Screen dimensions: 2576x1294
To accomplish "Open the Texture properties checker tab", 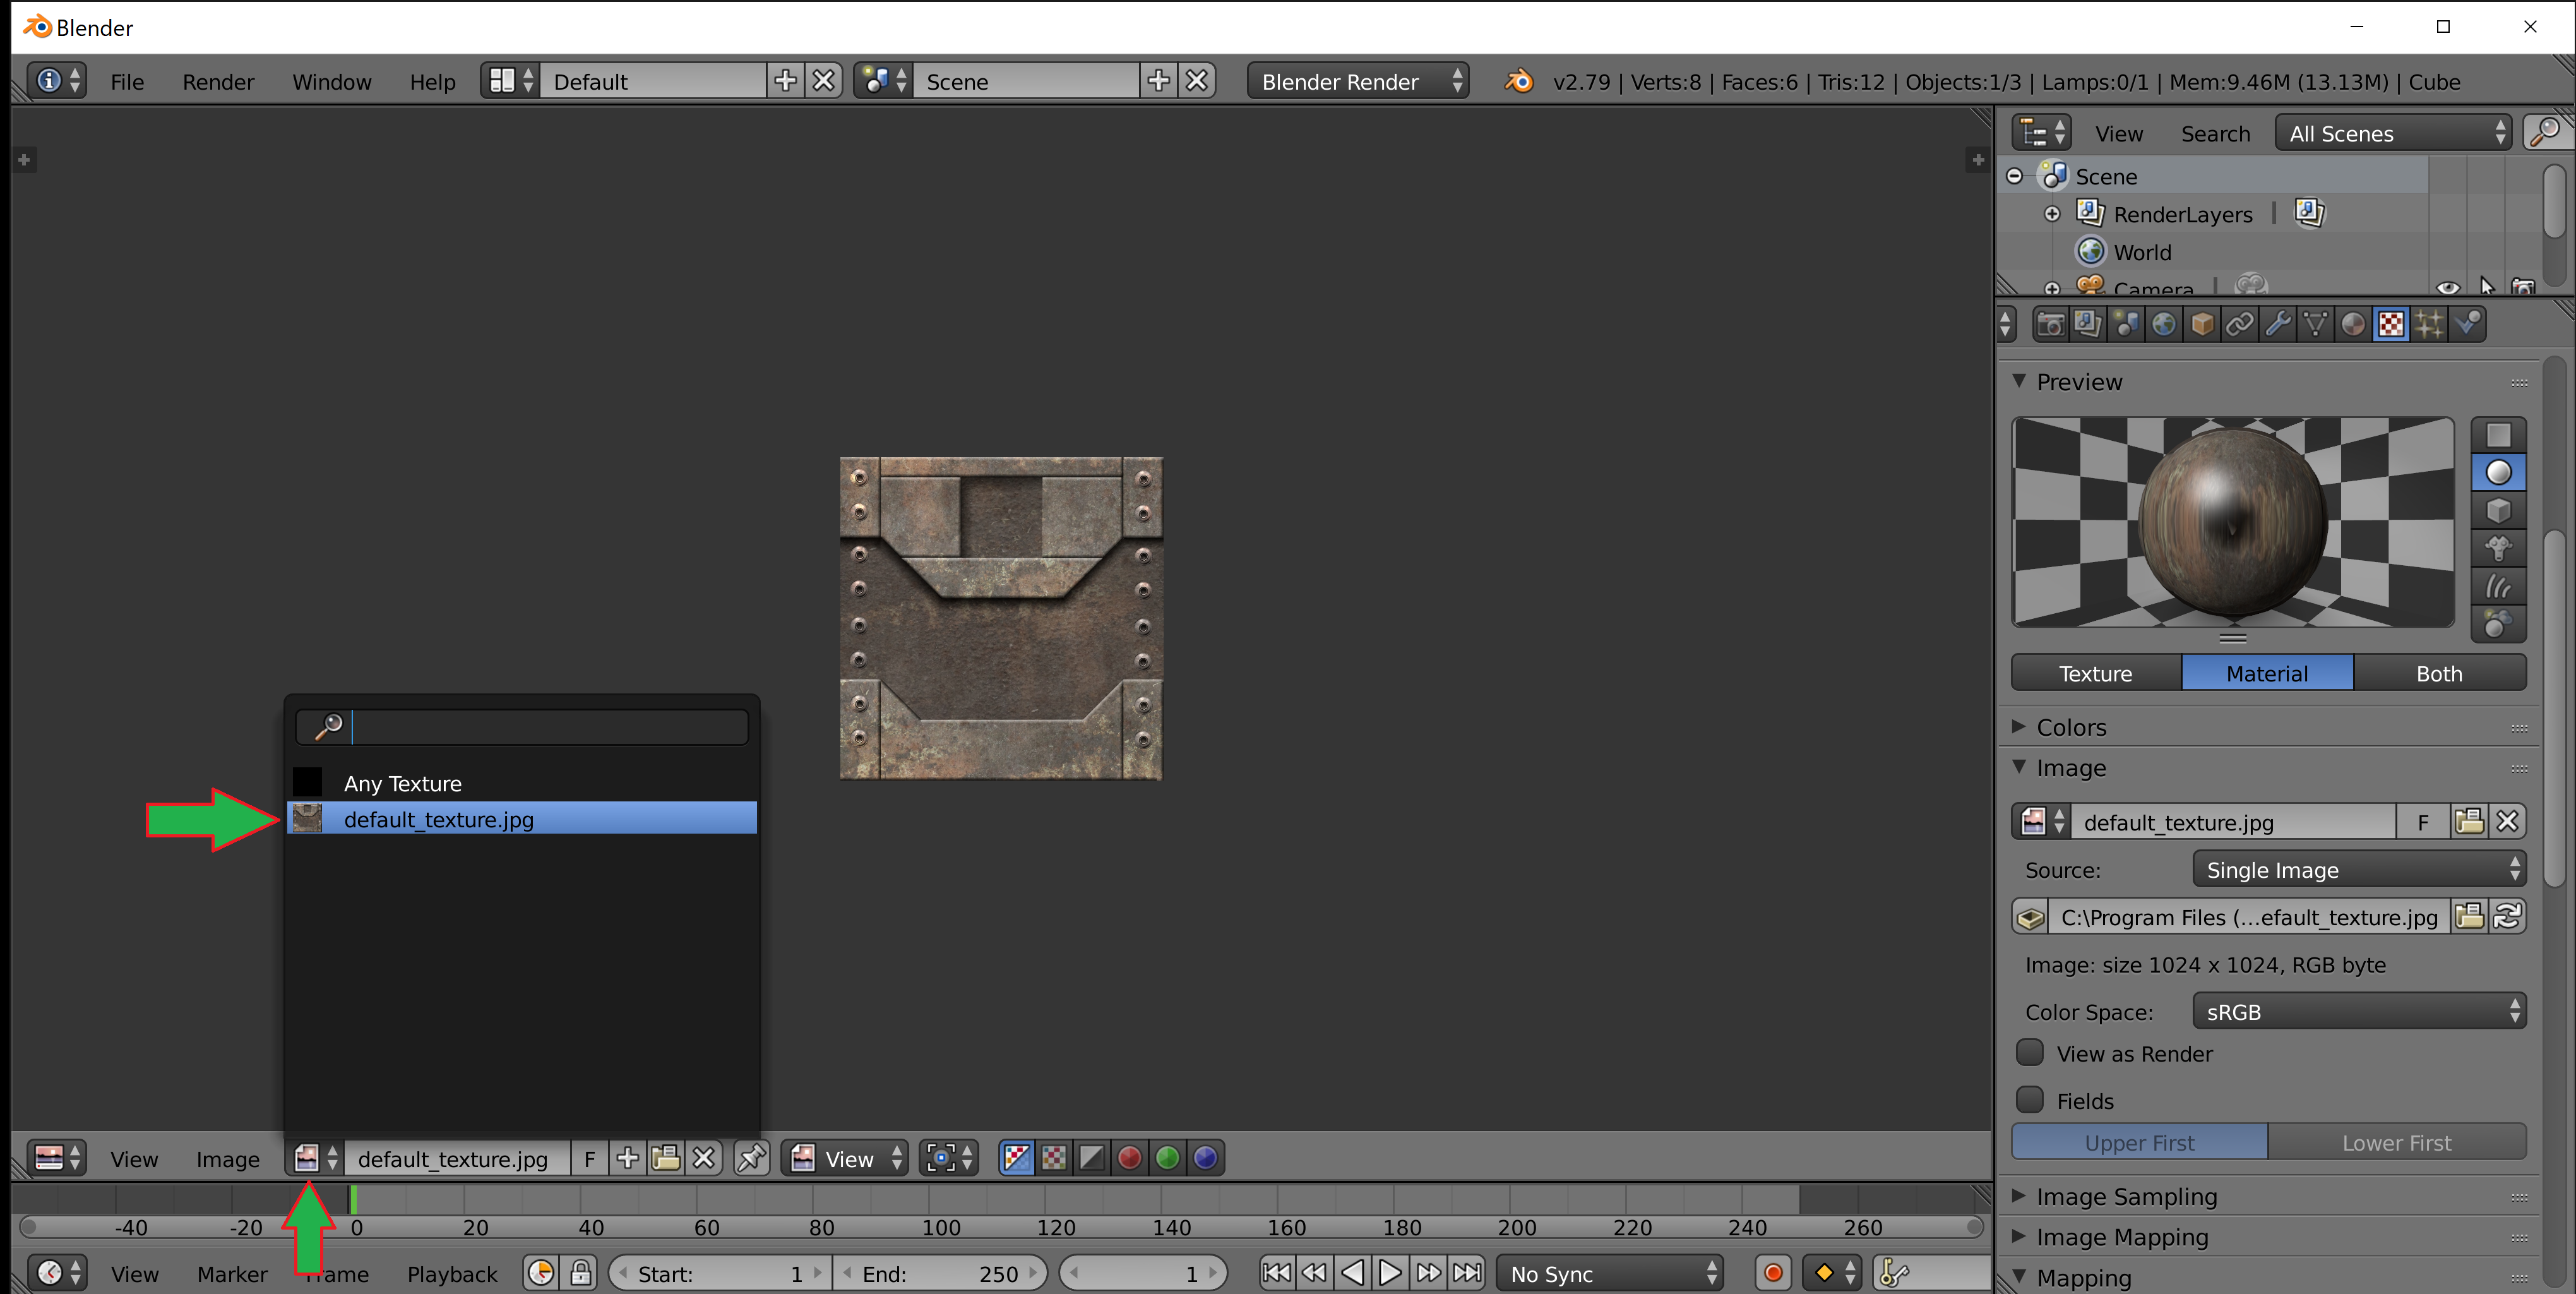I will 2391,324.
